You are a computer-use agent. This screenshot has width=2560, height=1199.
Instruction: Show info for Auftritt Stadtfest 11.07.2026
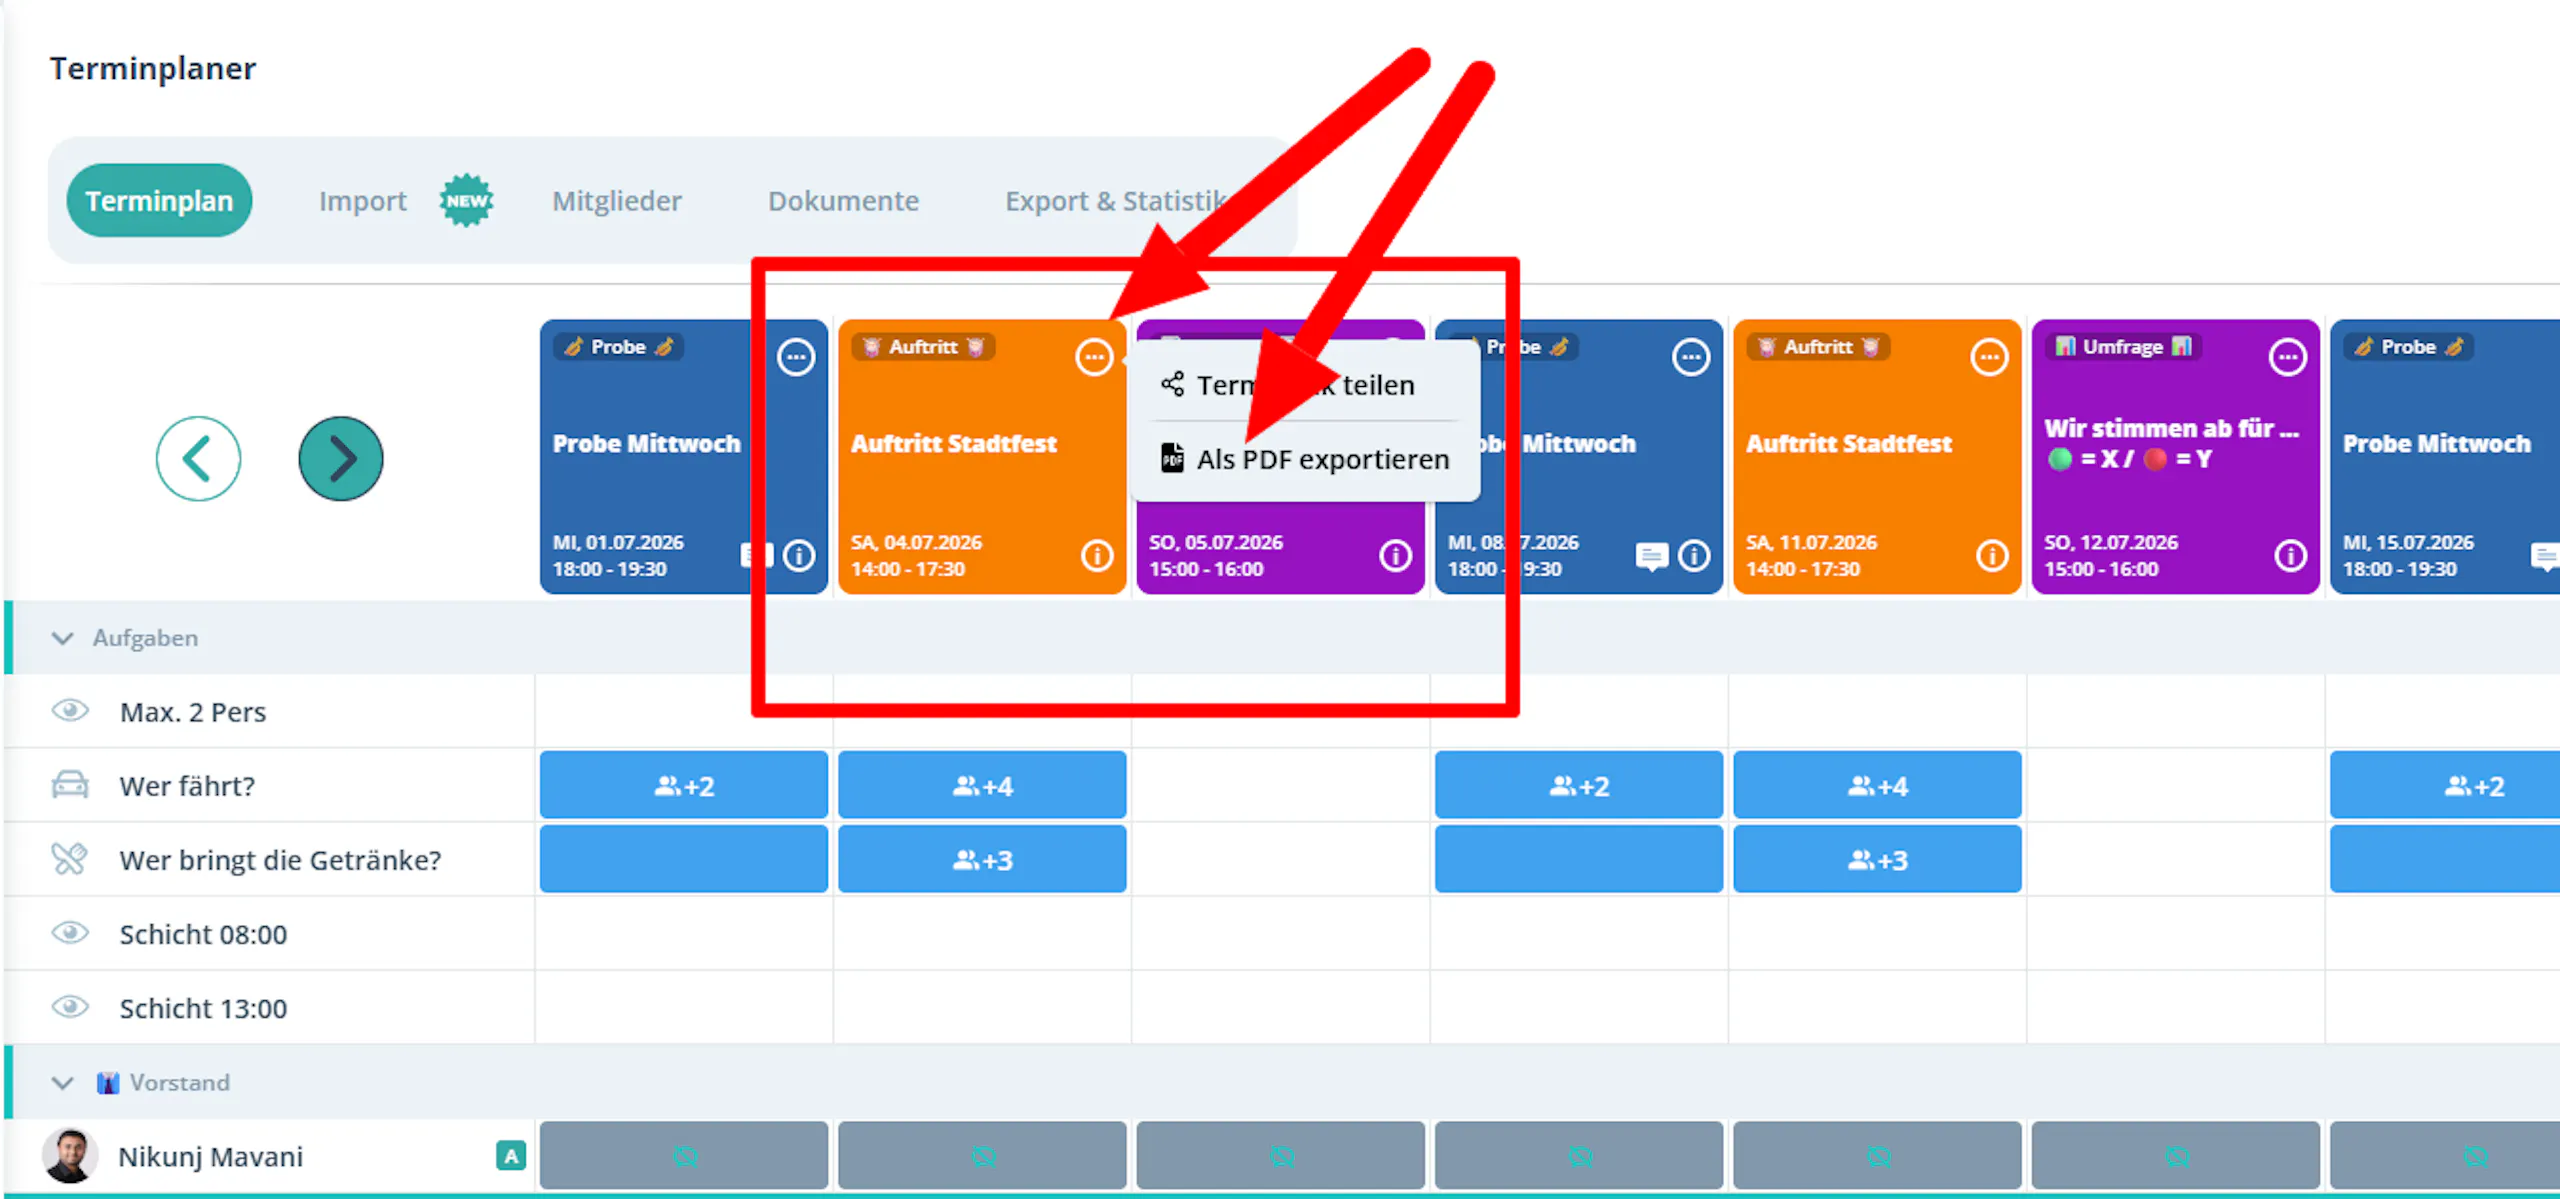click(x=1992, y=555)
